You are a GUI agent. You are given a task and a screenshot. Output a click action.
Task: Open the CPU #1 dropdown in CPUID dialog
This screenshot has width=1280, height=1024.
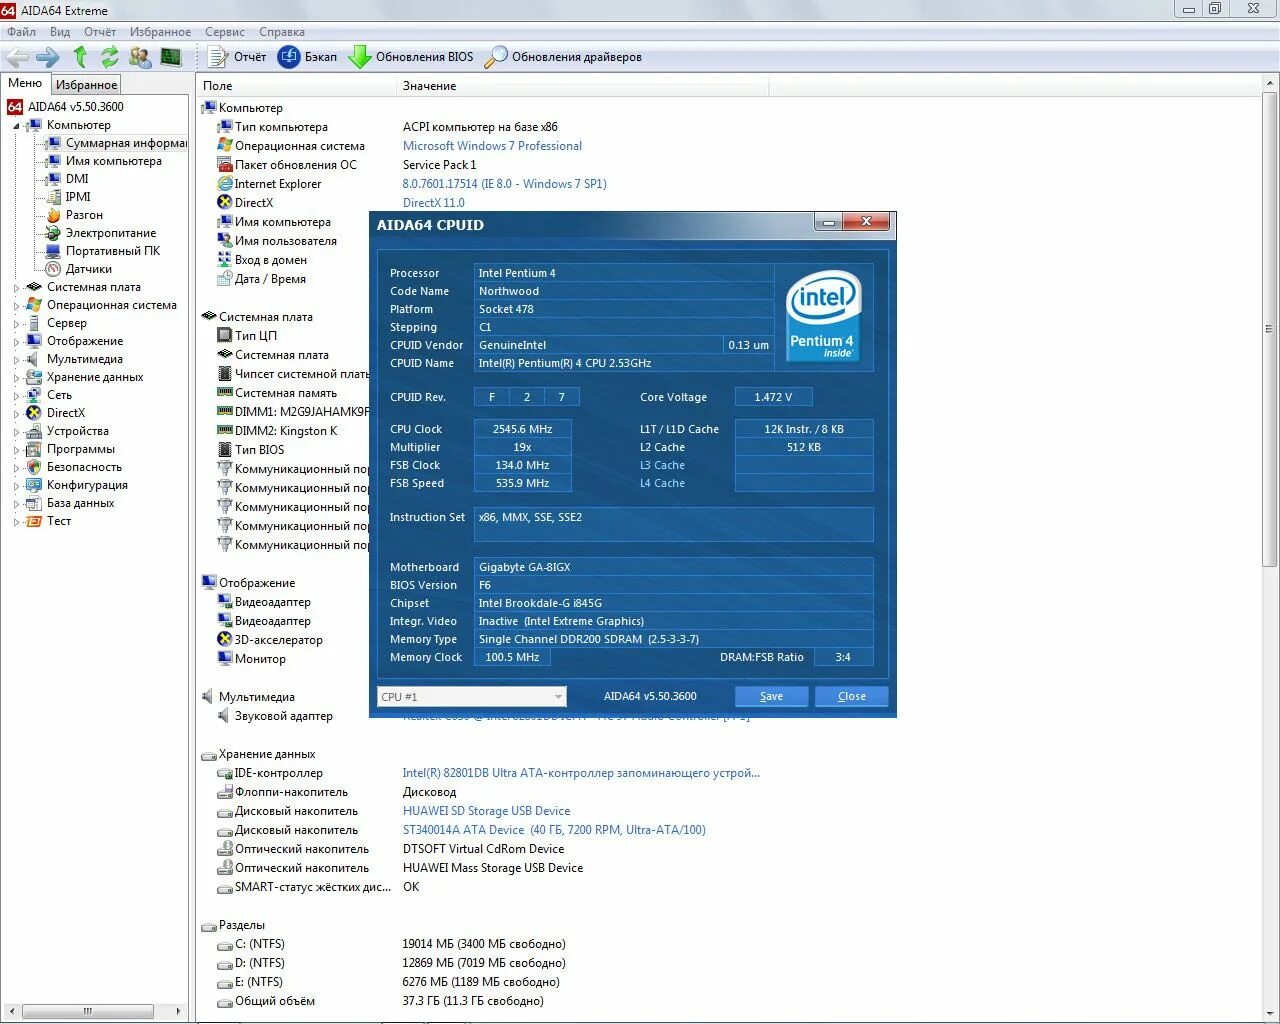pyautogui.click(x=472, y=696)
